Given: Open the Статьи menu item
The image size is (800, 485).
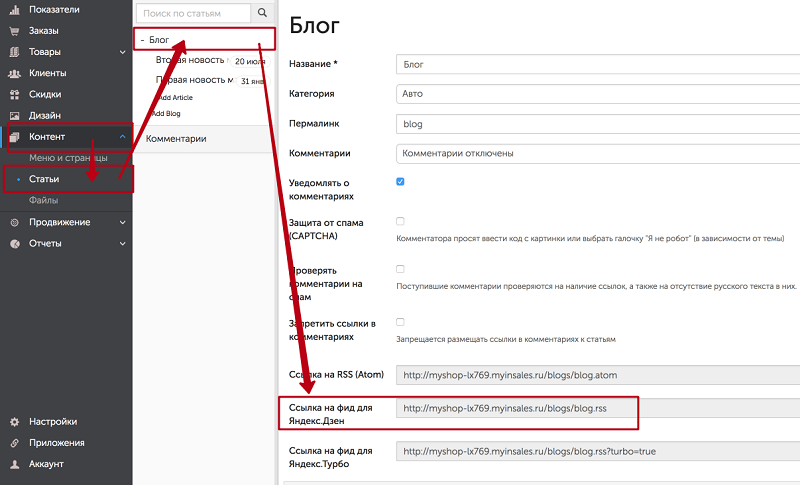Looking at the screenshot, I should pos(44,179).
